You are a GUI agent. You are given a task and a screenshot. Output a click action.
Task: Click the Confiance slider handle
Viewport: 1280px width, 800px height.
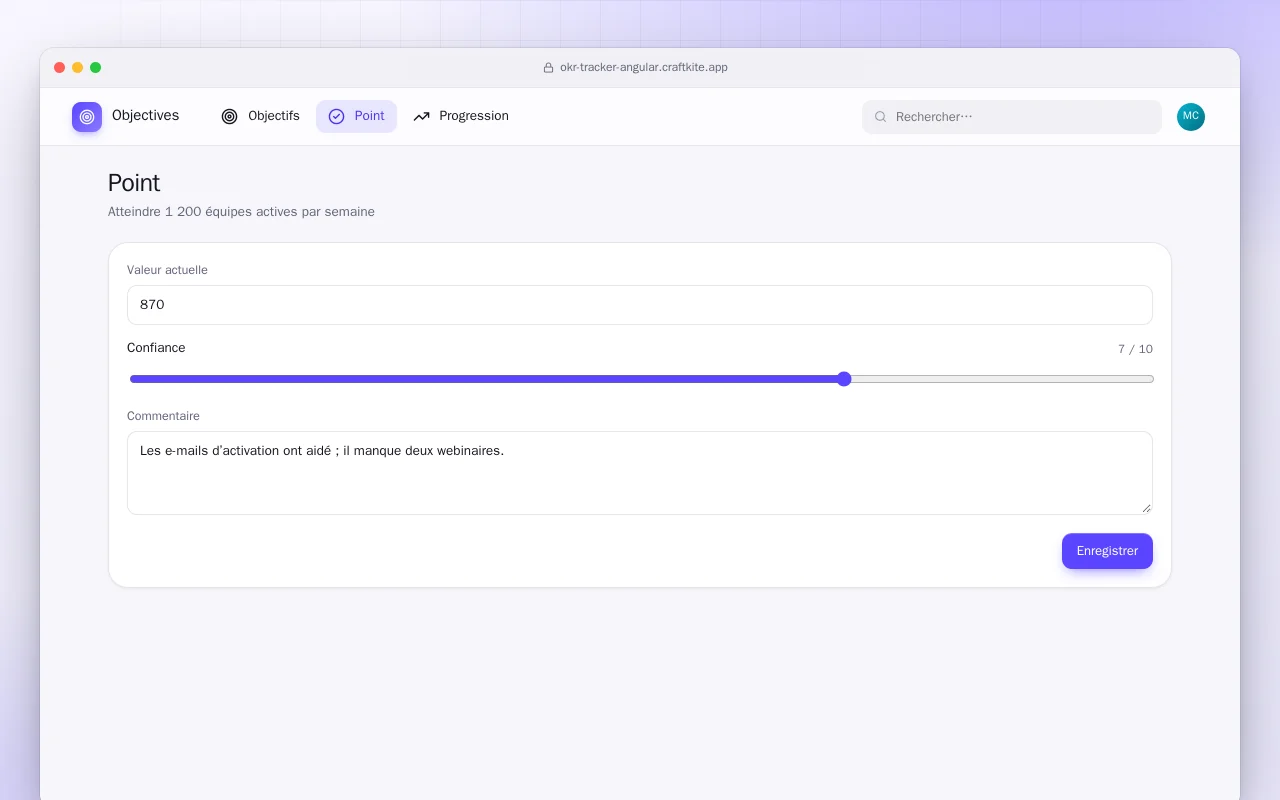point(844,379)
